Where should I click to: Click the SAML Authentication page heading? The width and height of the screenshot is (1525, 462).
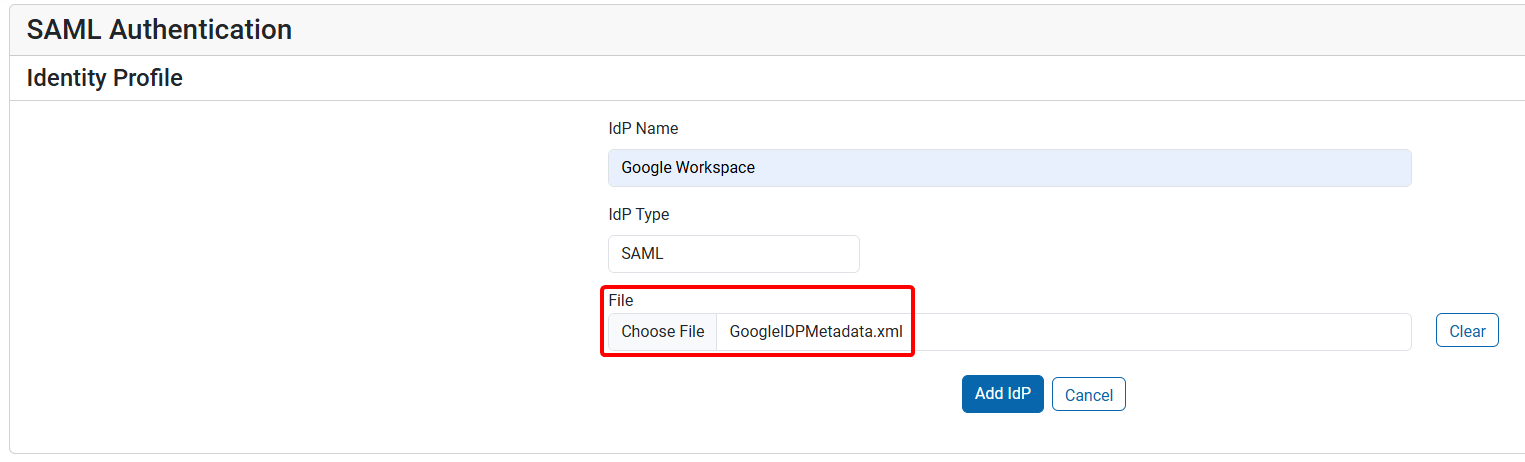pyautogui.click(x=159, y=30)
